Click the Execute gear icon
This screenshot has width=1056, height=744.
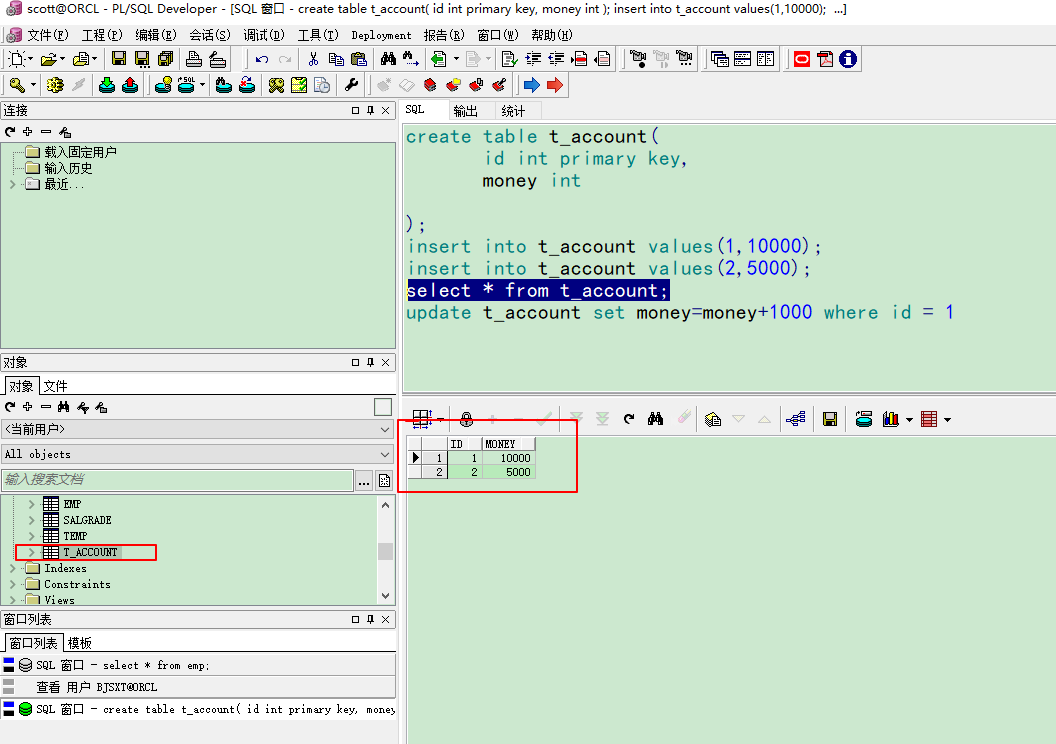click(55, 85)
